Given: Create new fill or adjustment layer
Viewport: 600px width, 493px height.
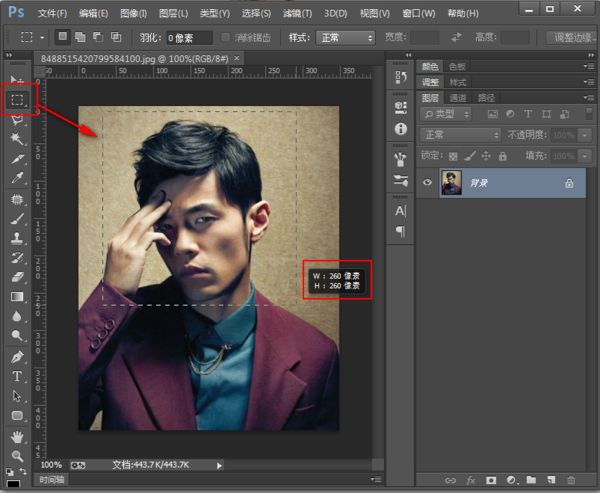Looking at the screenshot, I should 511,480.
